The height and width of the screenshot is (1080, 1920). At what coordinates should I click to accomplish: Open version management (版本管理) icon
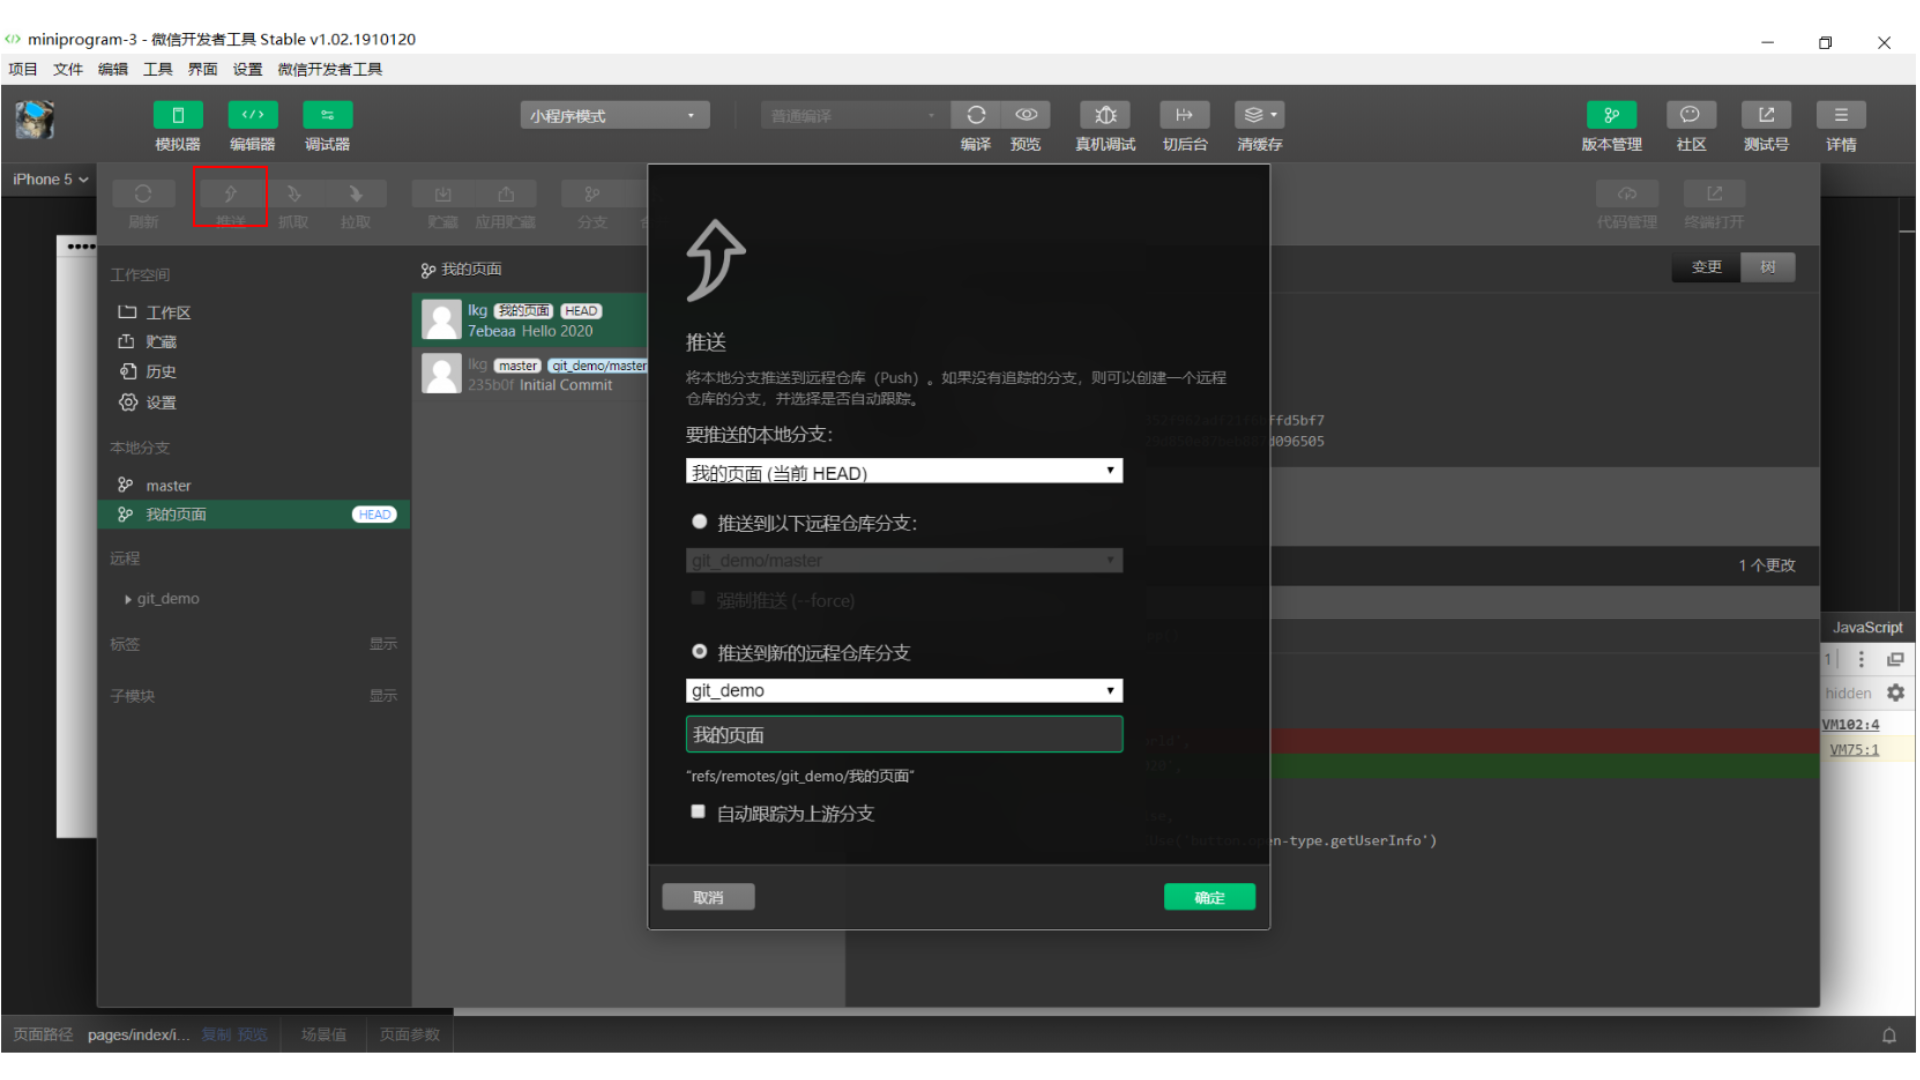coord(1611,115)
